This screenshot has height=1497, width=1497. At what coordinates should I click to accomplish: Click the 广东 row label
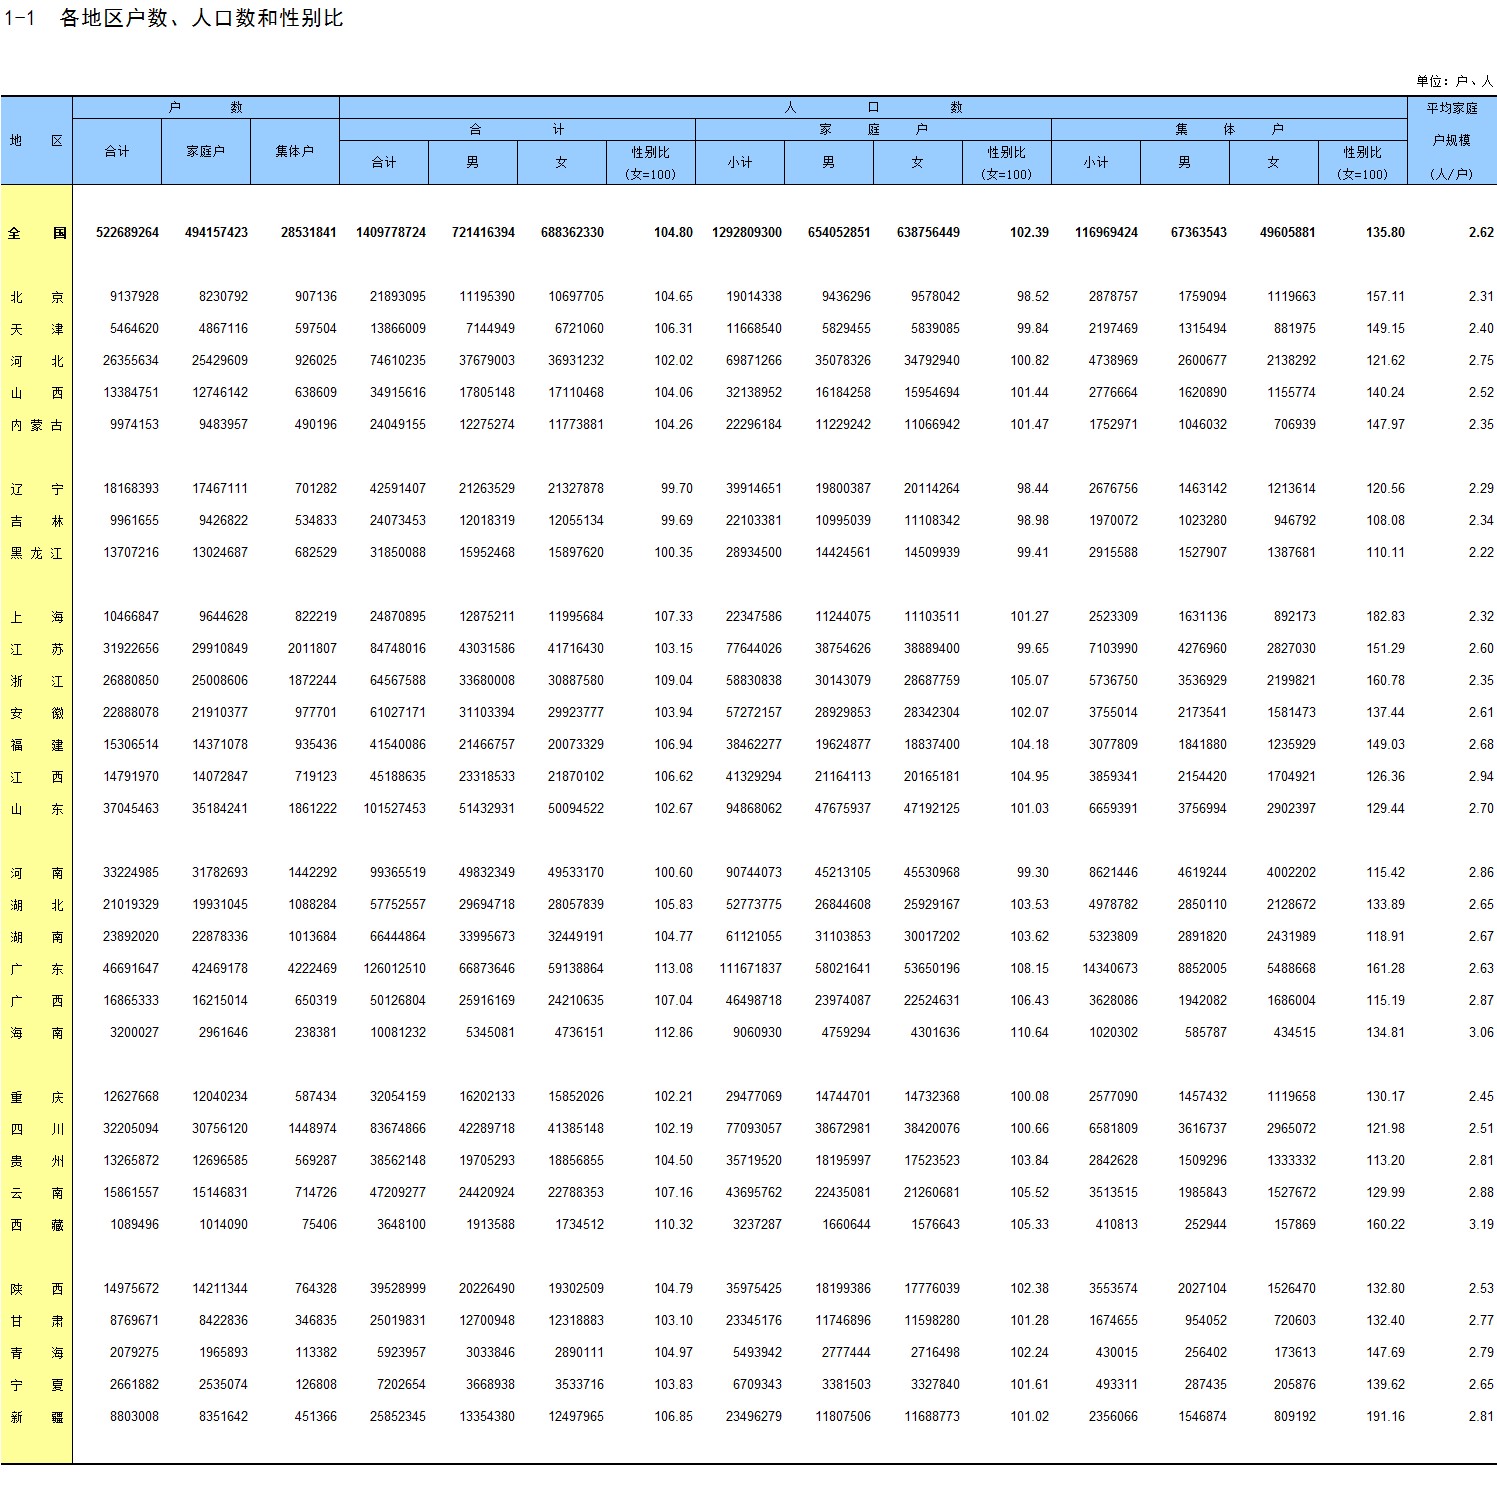(36, 969)
